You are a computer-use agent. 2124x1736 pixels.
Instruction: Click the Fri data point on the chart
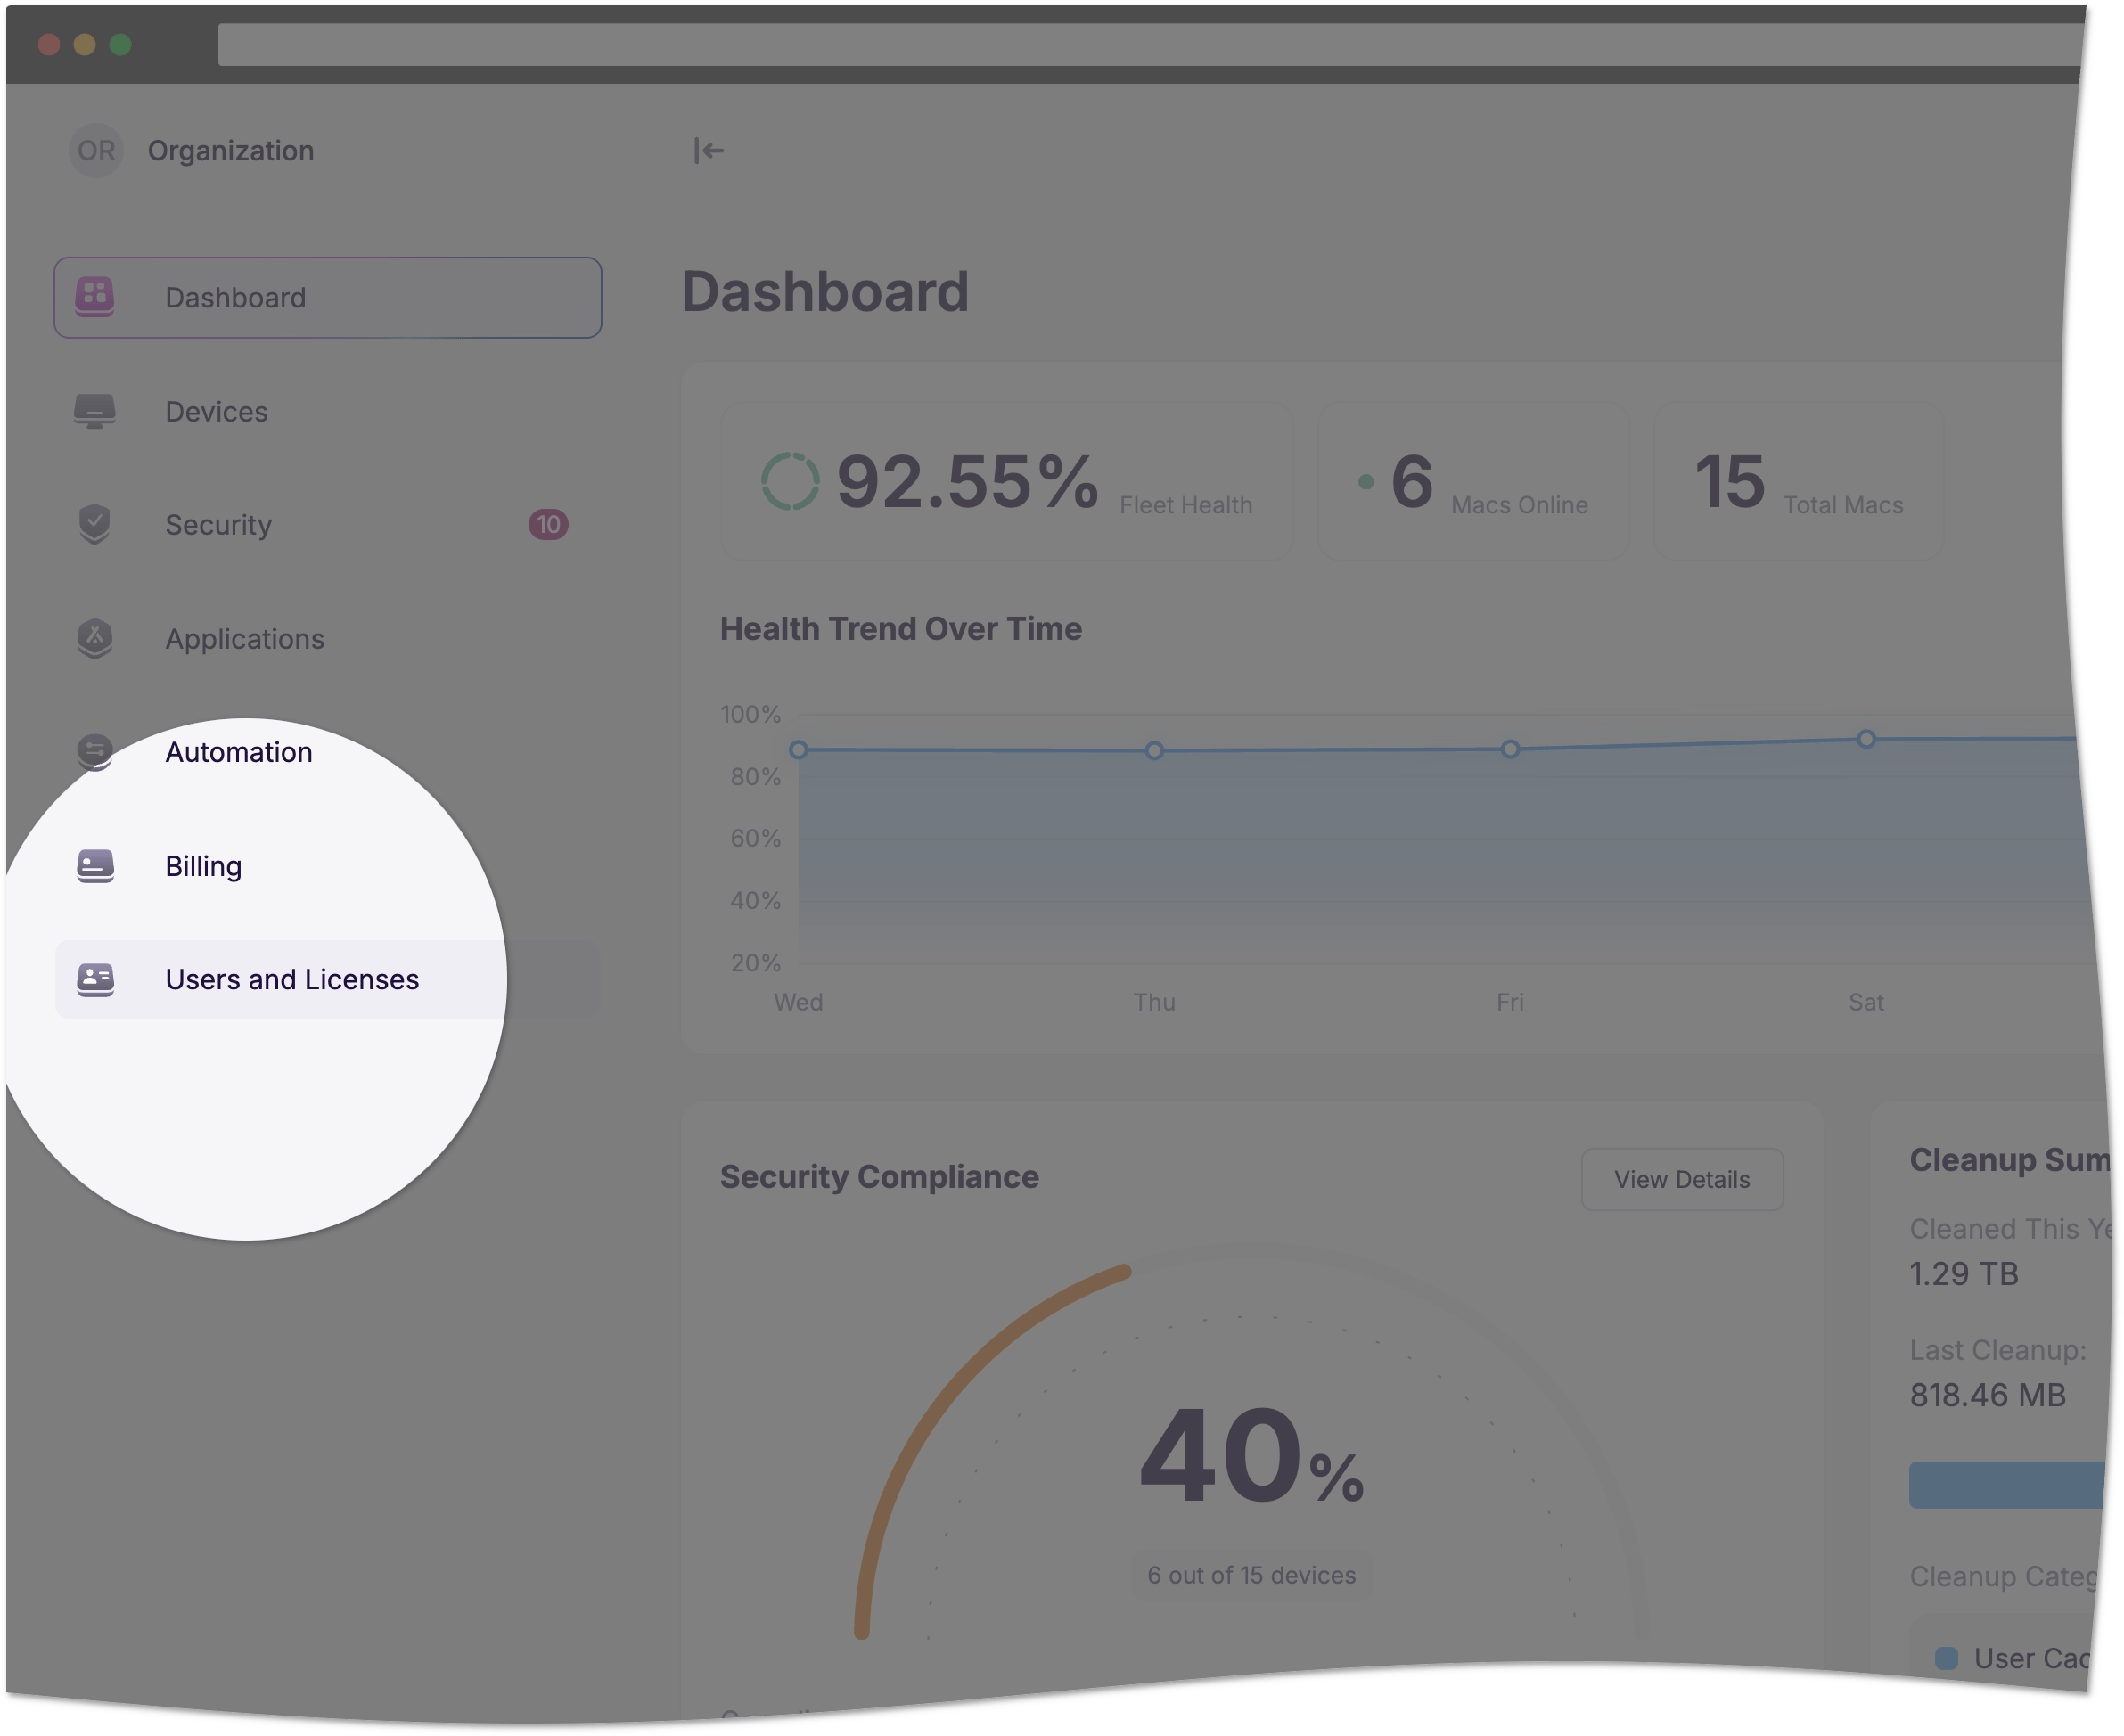tap(1510, 750)
